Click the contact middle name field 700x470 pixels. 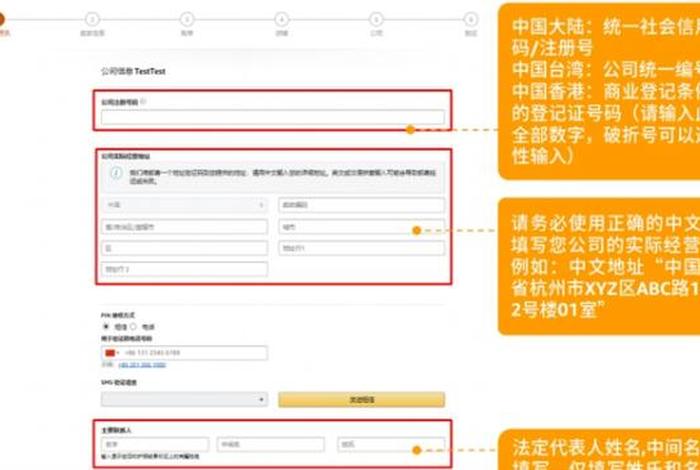pyautogui.click(x=271, y=445)
